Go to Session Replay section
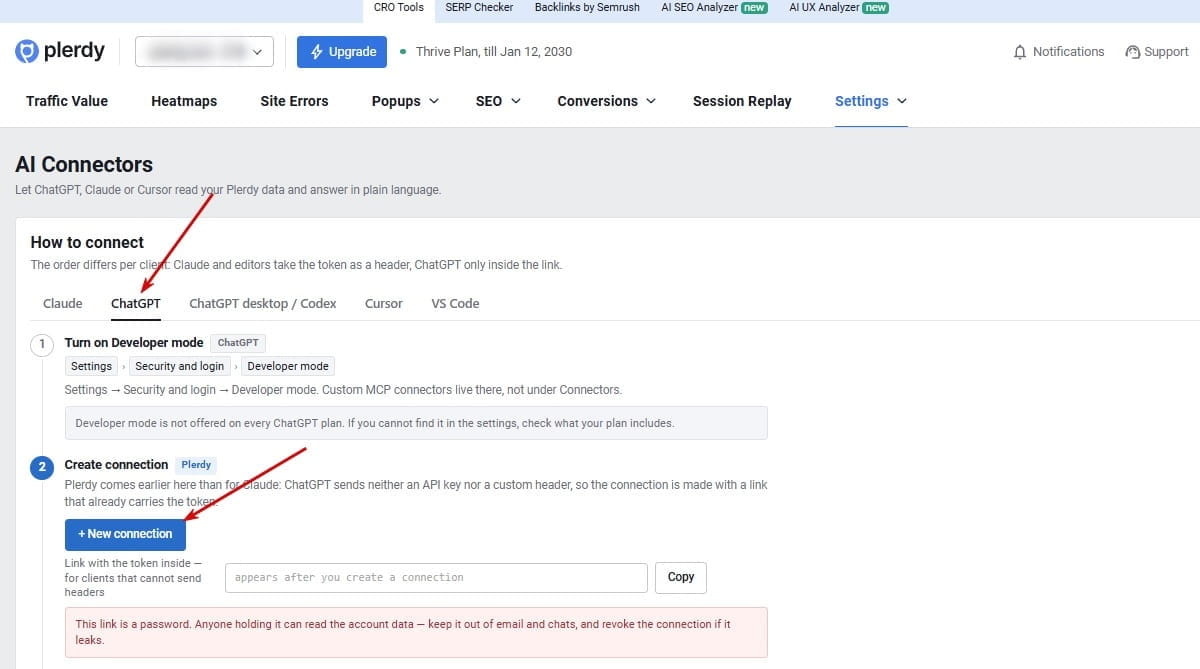Viewport: 1200px width, 669px height. click(742, 101)
